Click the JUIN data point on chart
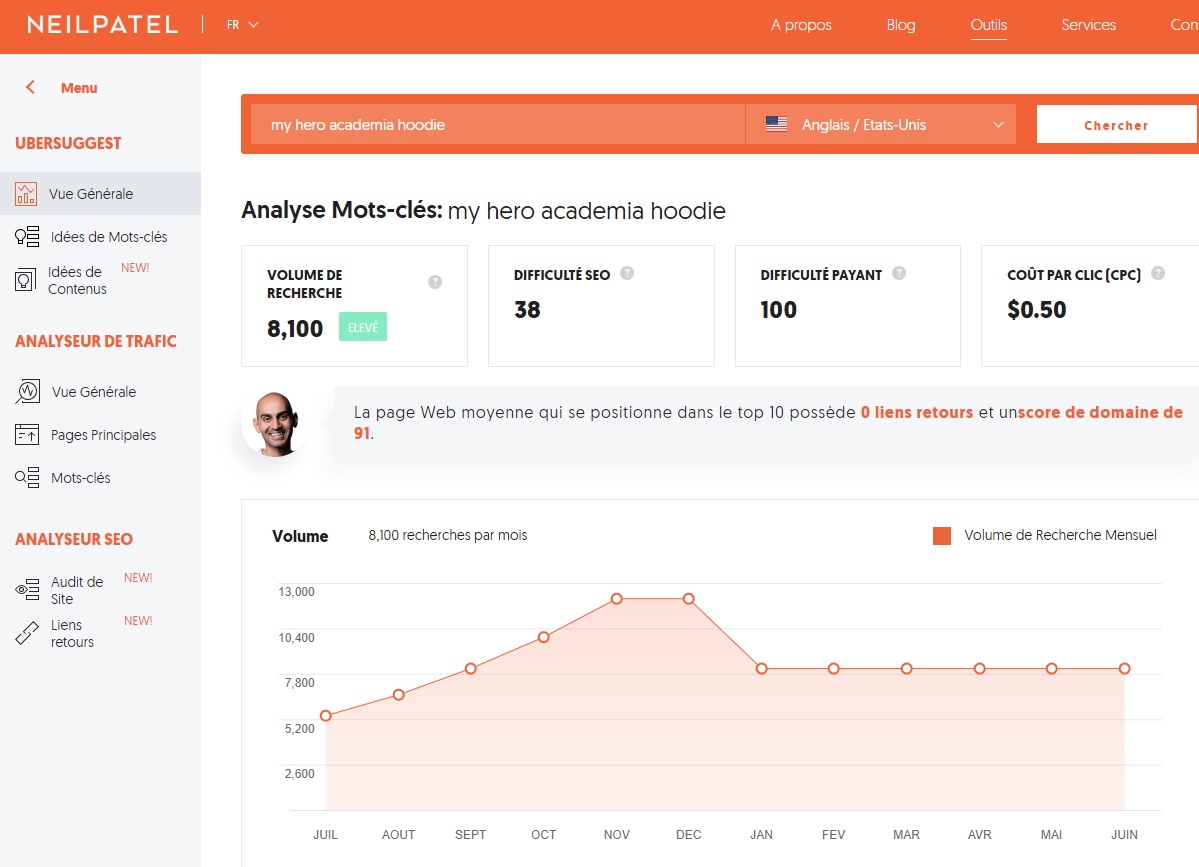 pos(1124,668)
